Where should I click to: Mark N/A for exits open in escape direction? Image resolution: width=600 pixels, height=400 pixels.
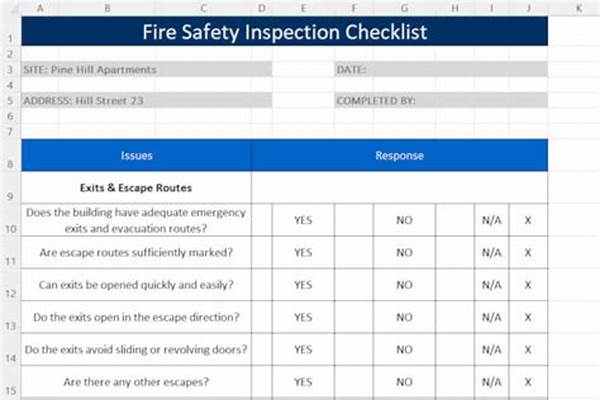pos(491,317)
